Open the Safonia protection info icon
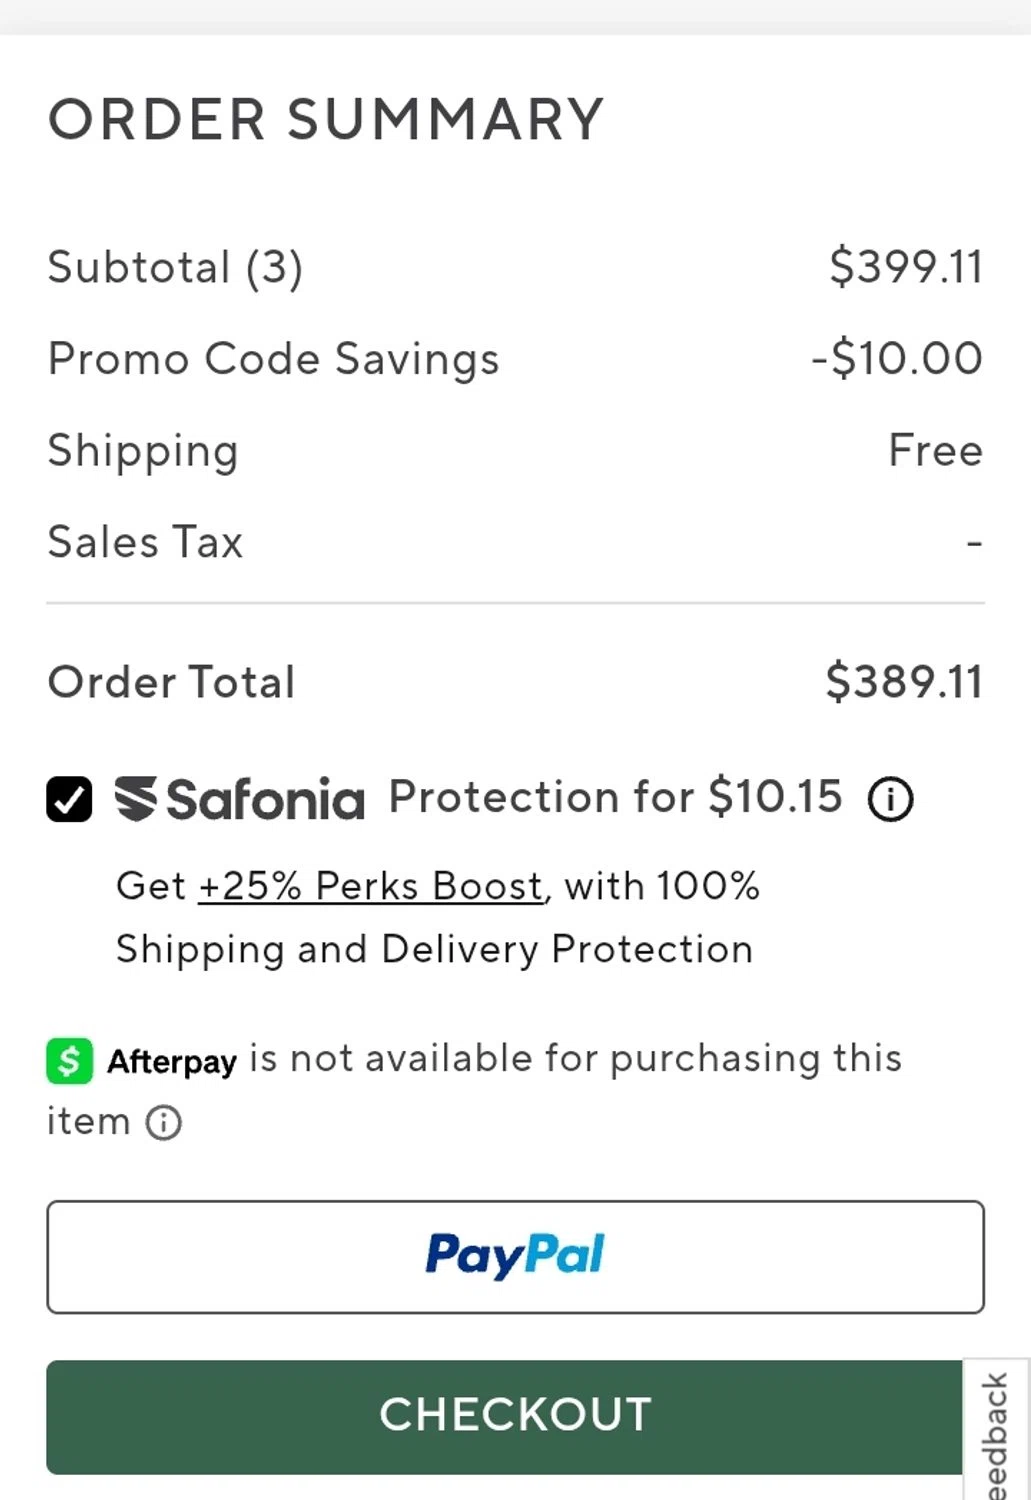 tap(890, 799)
